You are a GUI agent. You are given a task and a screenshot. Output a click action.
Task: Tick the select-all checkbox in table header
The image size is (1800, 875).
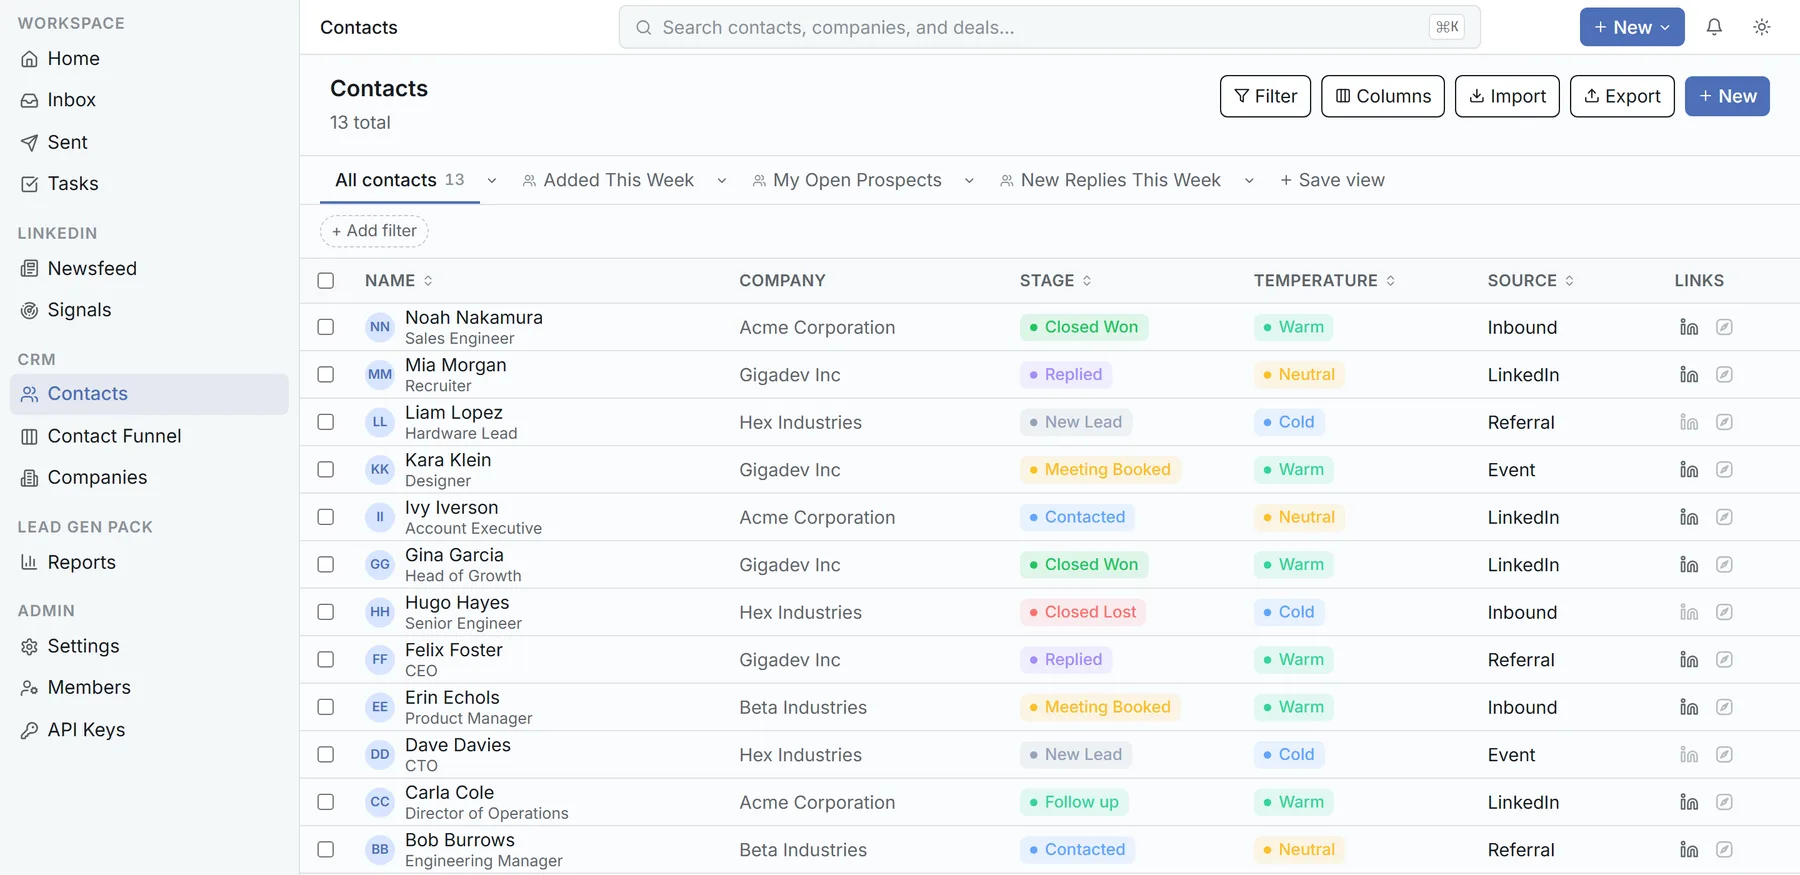click(326, 281)
